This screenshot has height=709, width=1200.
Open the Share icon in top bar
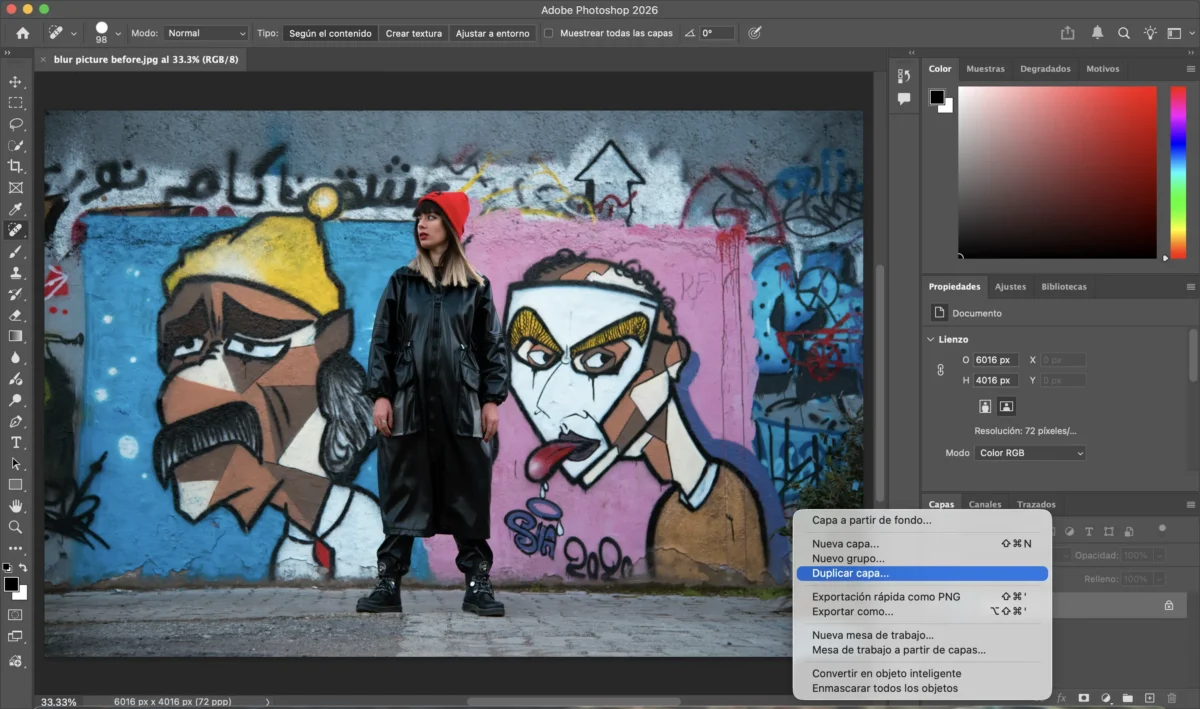[1068, 33]
